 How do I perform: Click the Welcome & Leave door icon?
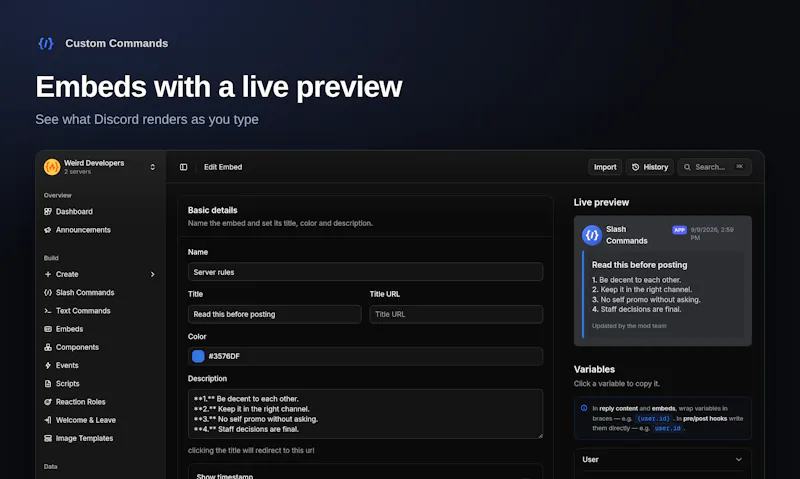48,420
